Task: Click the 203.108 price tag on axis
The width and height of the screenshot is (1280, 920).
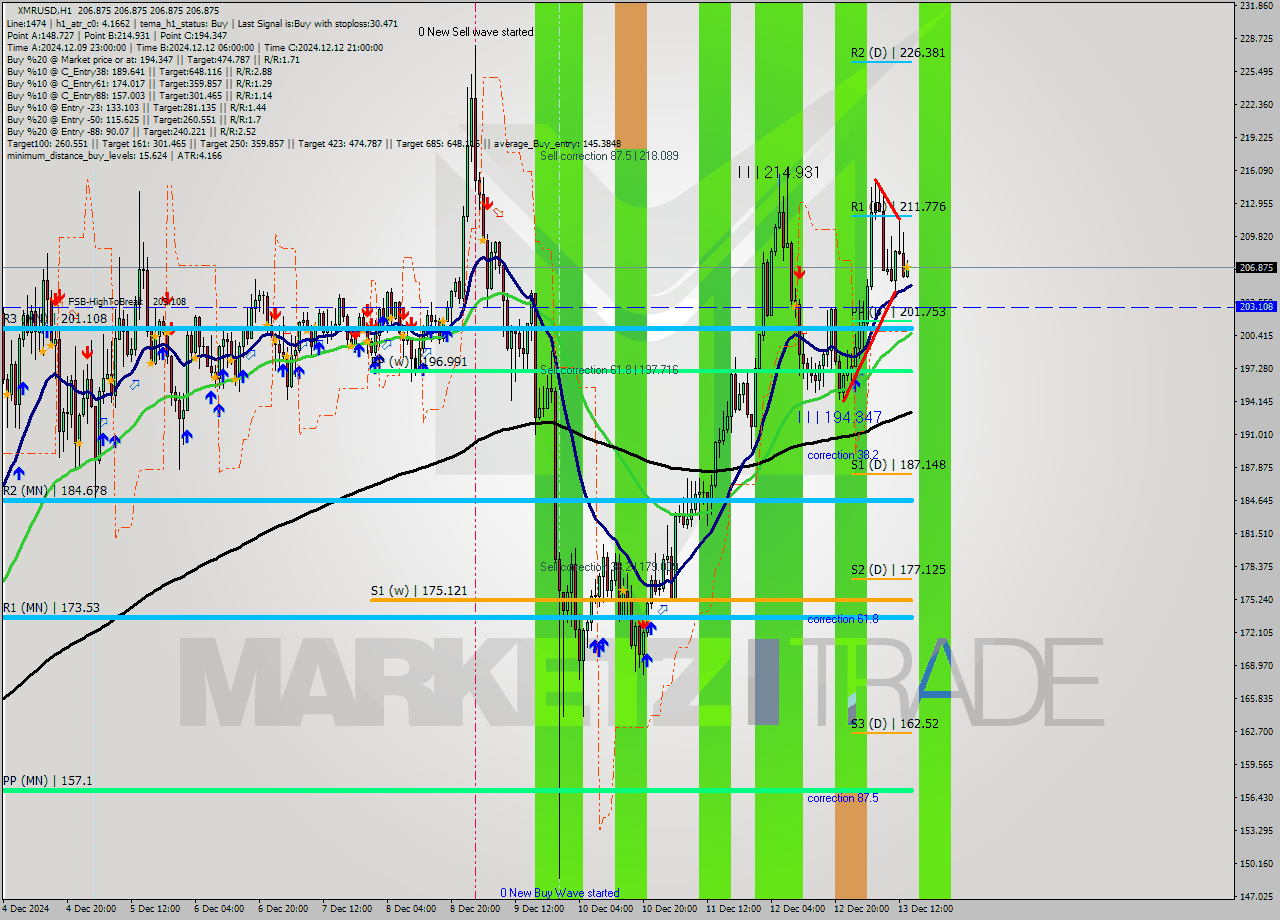Action: click(x=1256, y=306)
